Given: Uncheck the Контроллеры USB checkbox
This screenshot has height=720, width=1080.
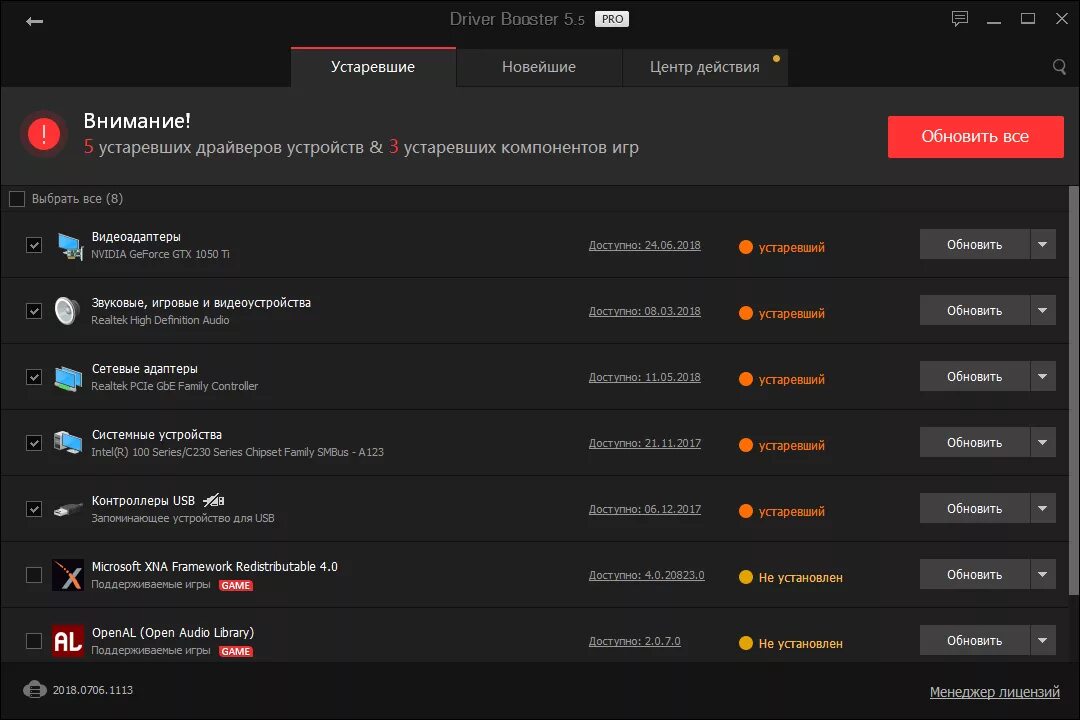Looking at the screenshot, I should point(34,509).
